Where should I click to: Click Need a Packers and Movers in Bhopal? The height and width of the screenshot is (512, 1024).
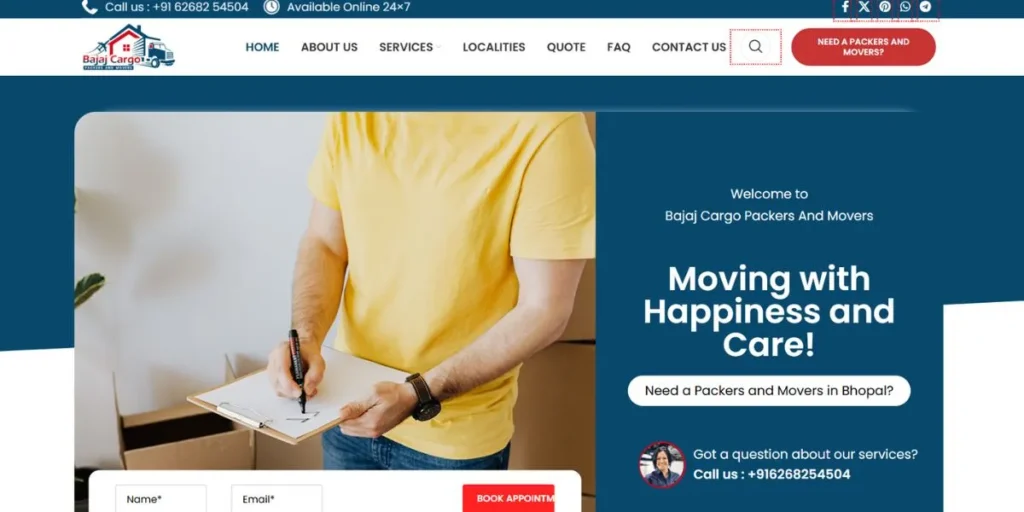coord(769,391)
